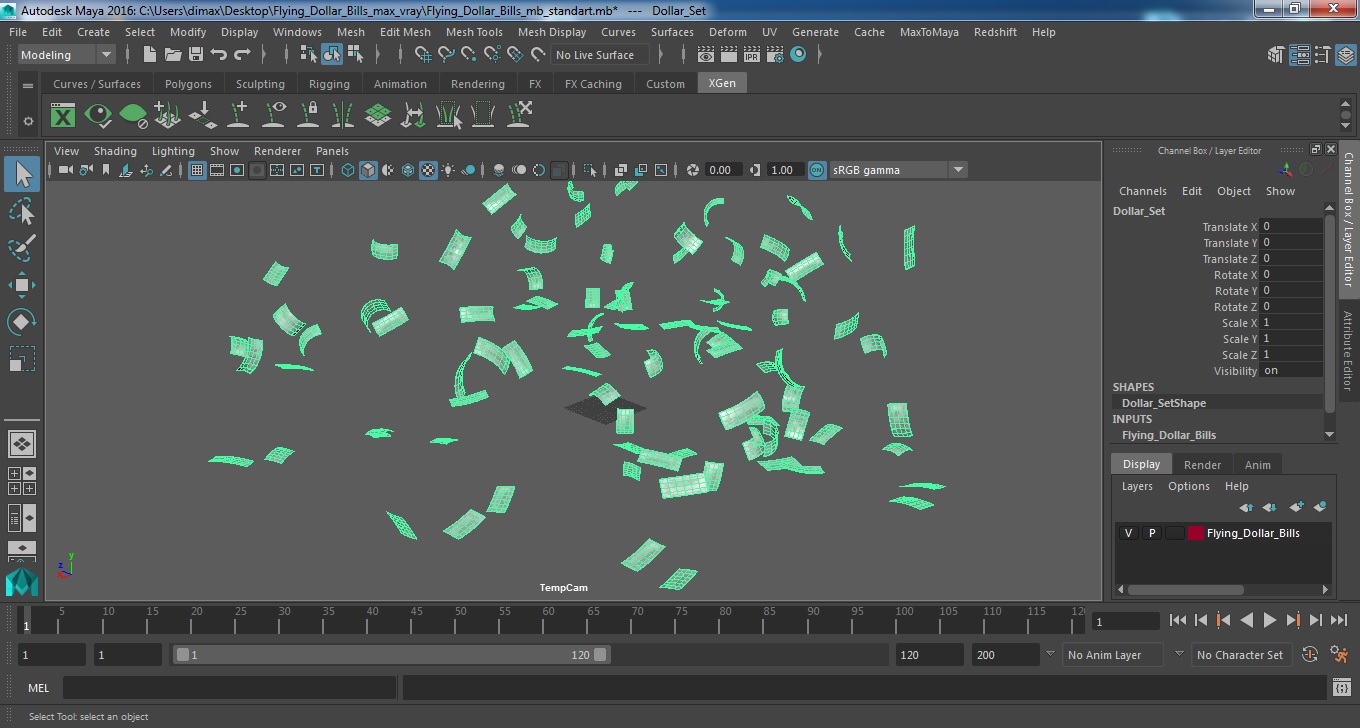Toggle smooth shade all cube in viewport toolbar
The height and width of the screenshot is (728, 1360).
(368, 170)
